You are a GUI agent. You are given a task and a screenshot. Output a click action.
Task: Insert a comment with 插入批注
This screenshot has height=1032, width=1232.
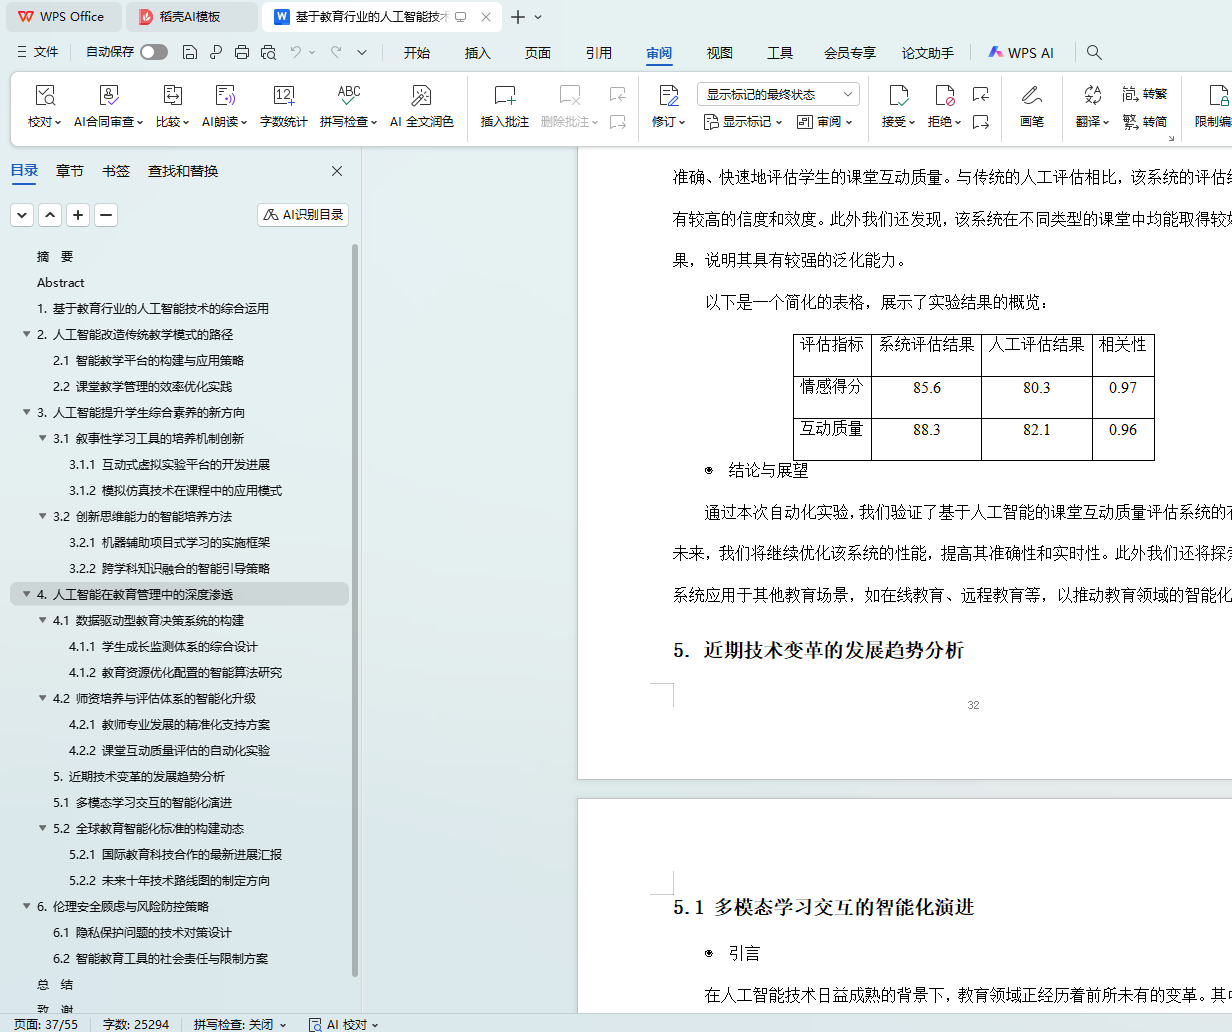(504, 97)
